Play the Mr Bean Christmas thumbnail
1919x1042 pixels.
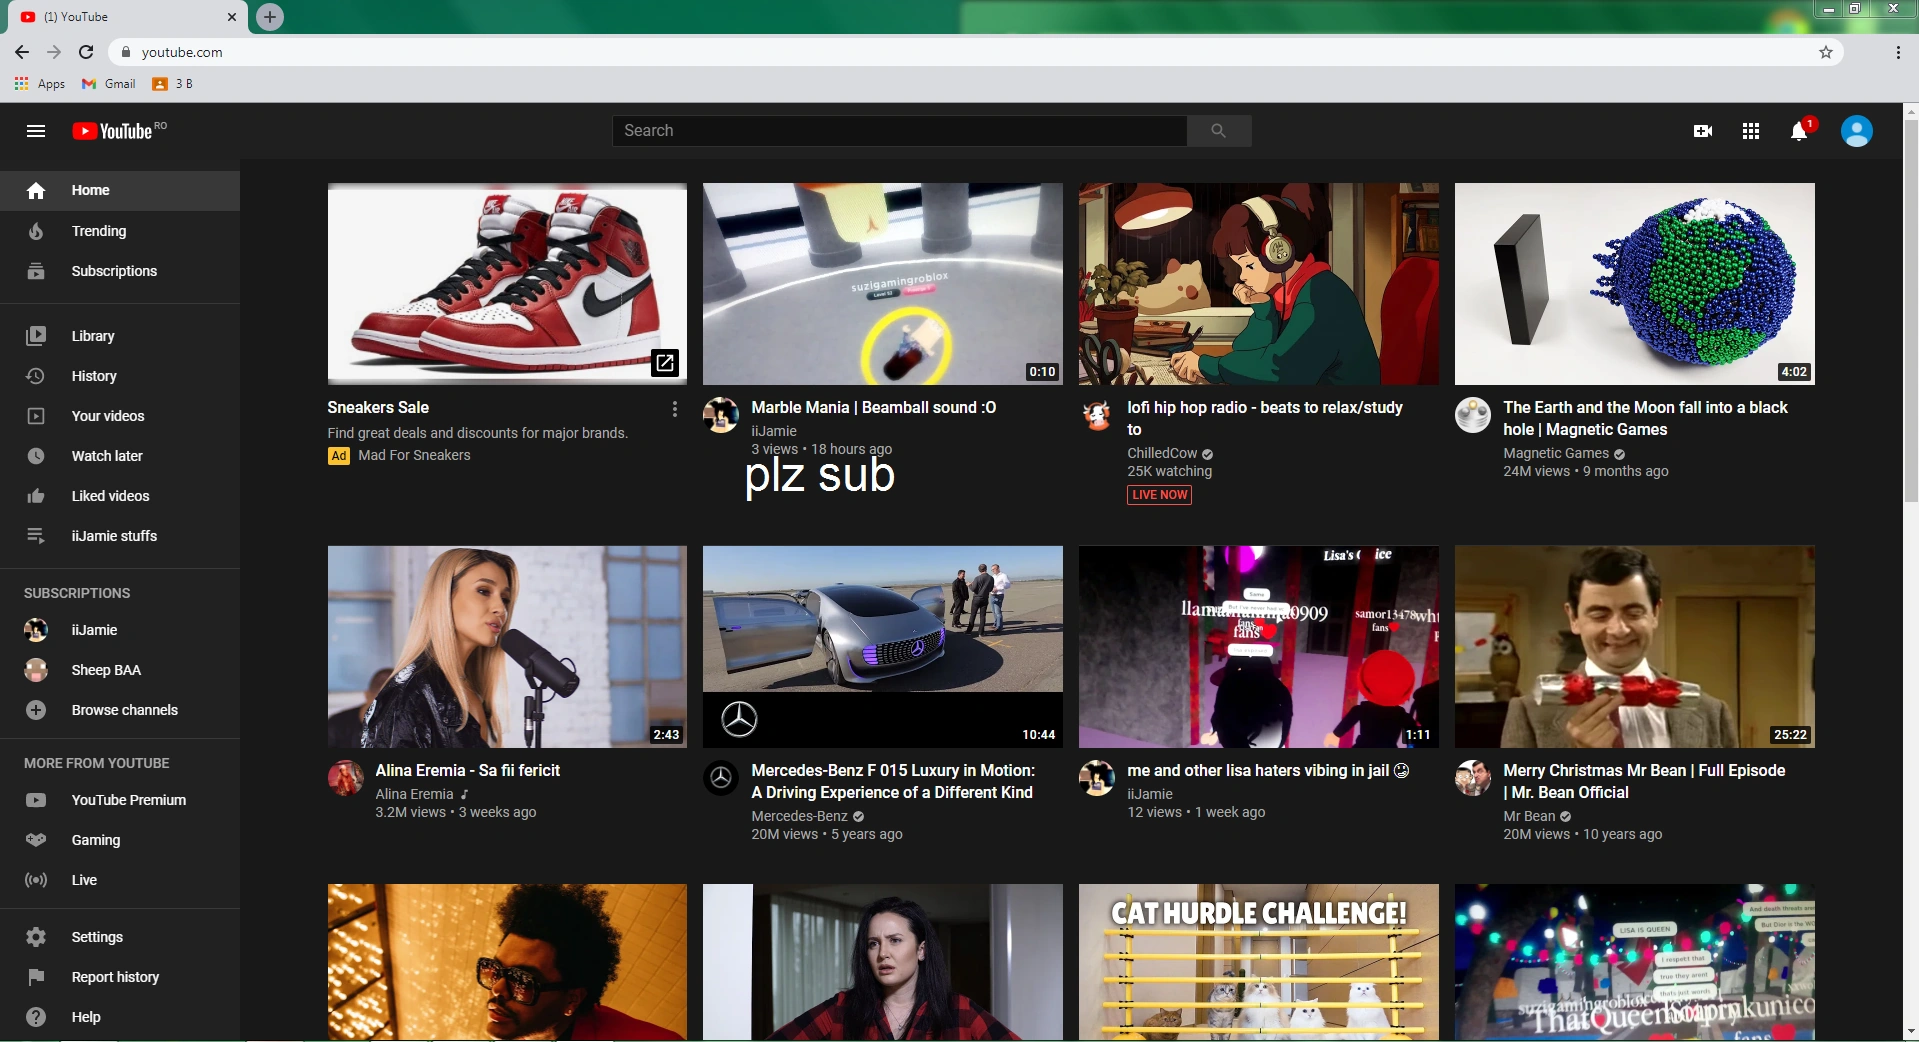pyautogui.click(x=1635, y=647)
